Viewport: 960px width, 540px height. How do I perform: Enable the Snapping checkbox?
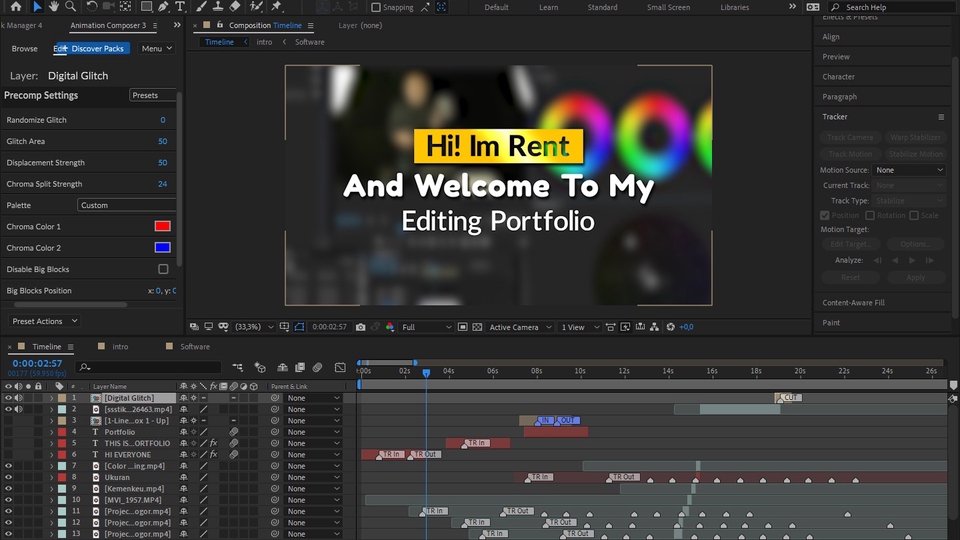tap(376, 7)
